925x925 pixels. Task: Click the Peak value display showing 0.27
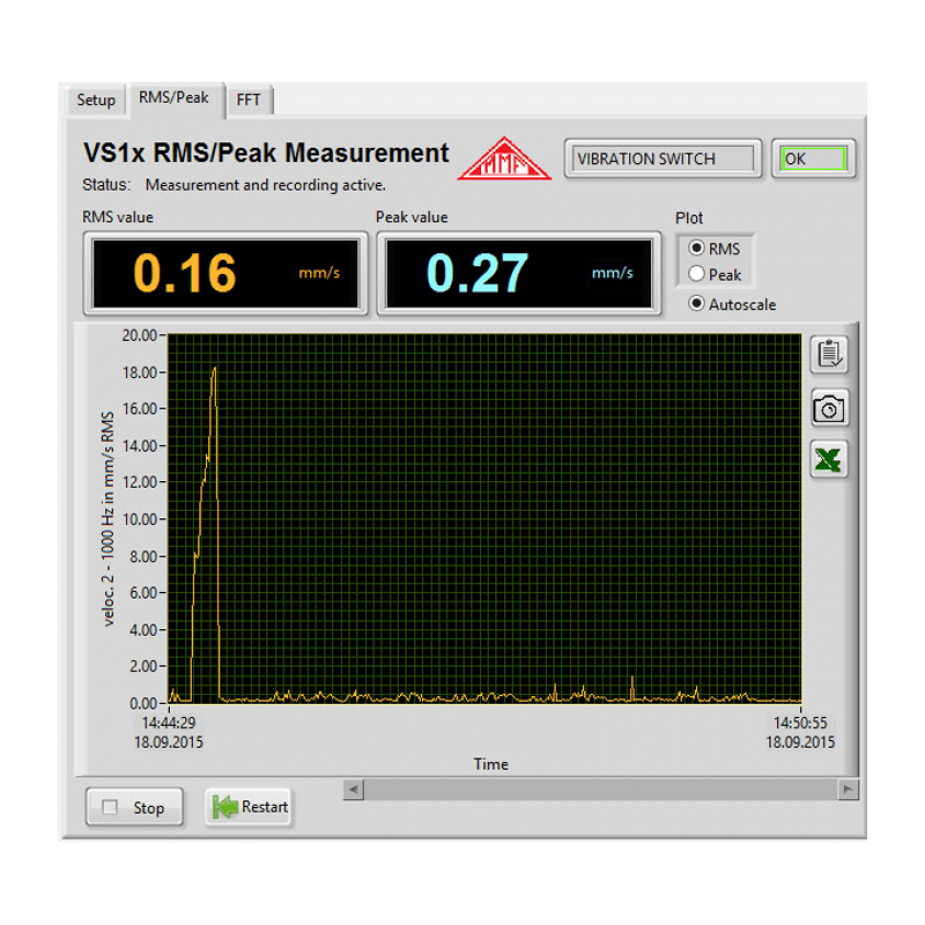pyautogui.click(x=517, y=273)
